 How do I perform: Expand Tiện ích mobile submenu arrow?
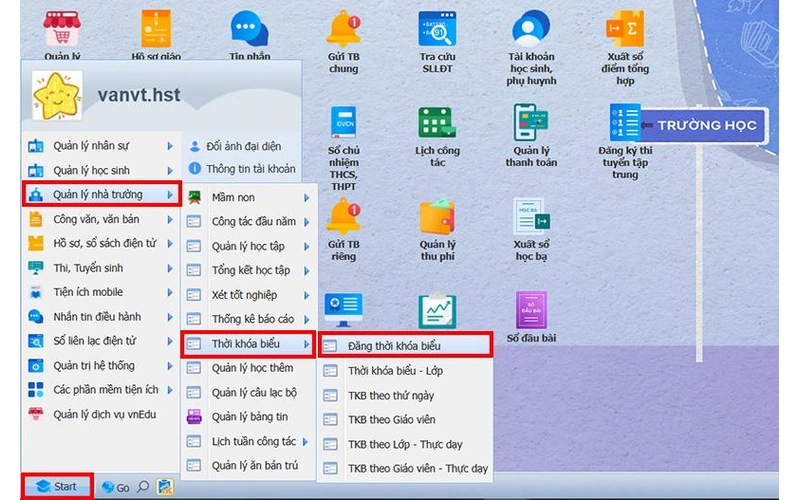pyautogui.click(x=170, y=292)
